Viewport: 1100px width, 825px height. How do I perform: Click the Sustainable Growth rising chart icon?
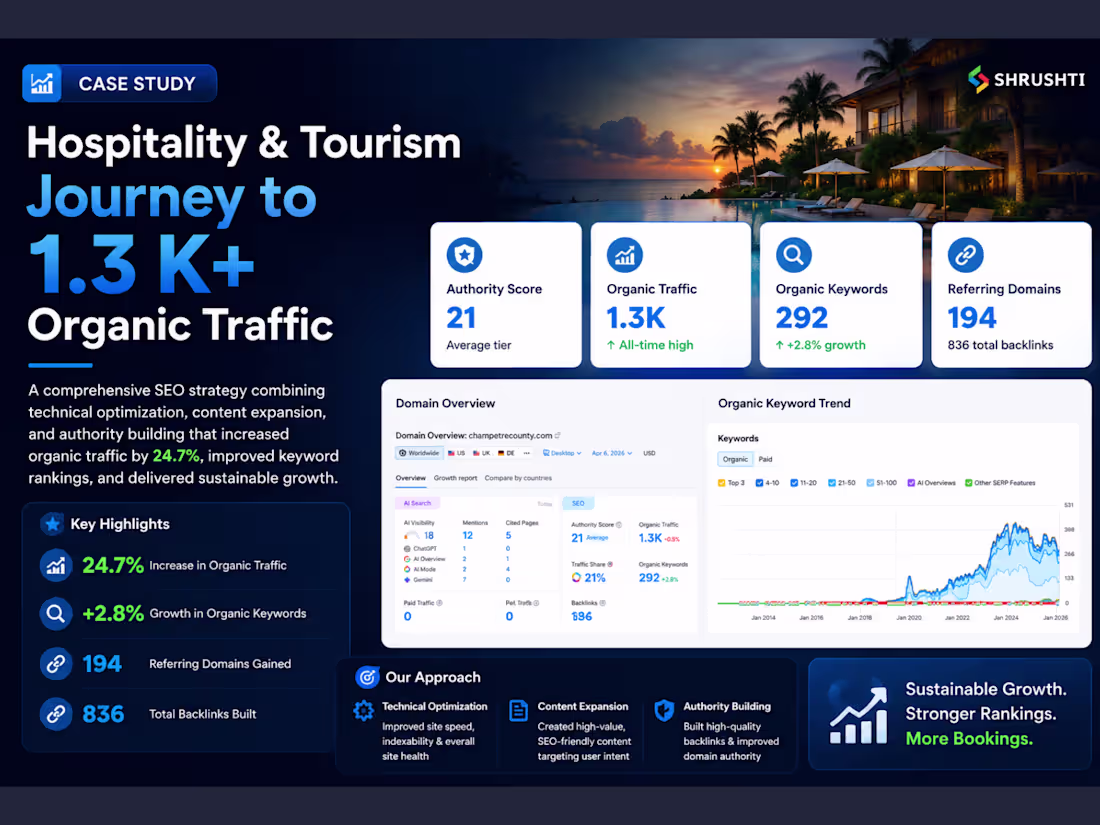(859, 715)
